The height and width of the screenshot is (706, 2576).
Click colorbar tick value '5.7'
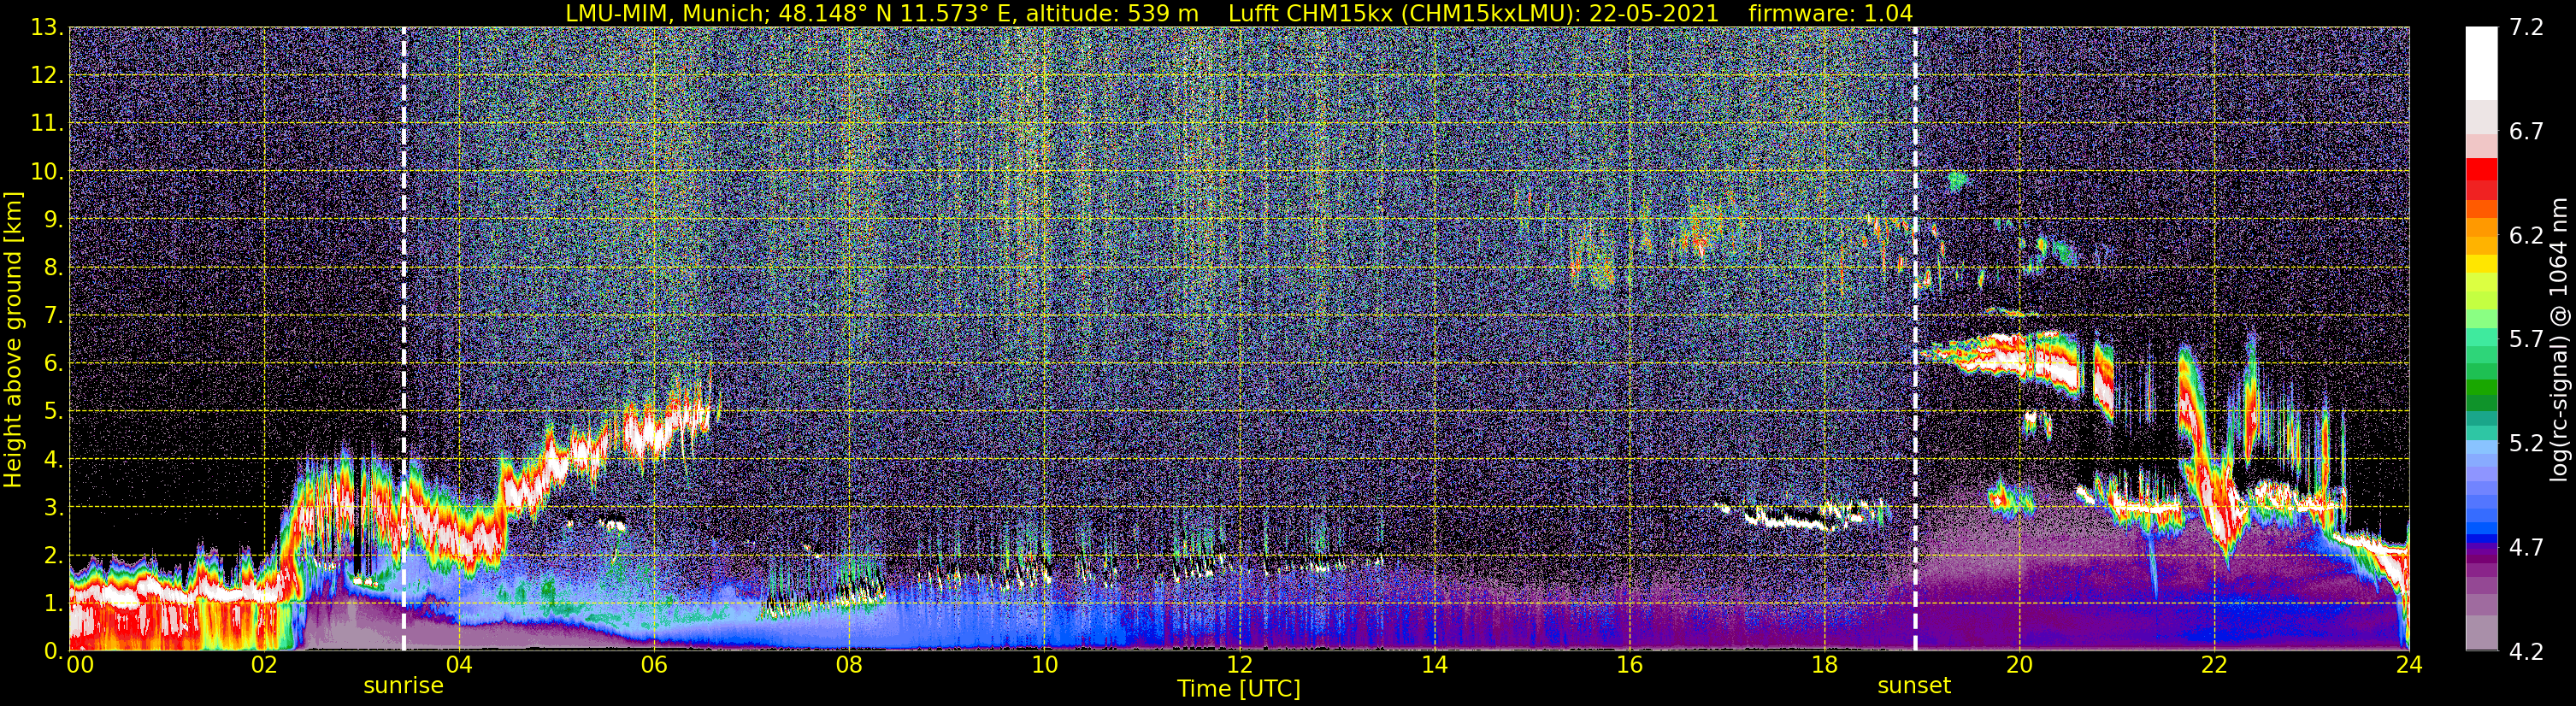pyautogui.click(x=2526, y=340)
